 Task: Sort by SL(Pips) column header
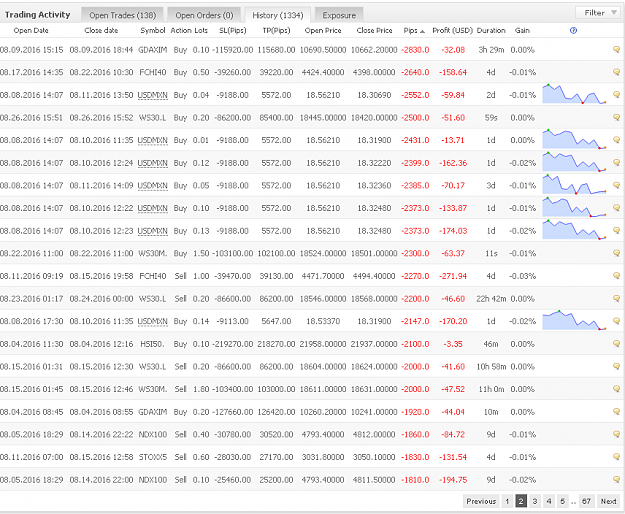233,30
